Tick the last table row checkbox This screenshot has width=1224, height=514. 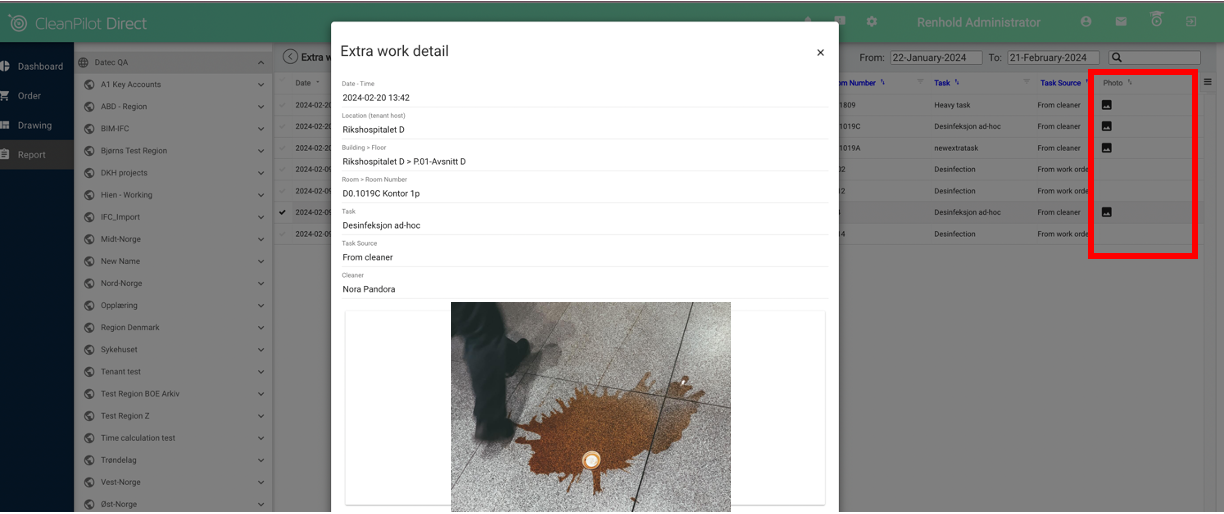282,234
